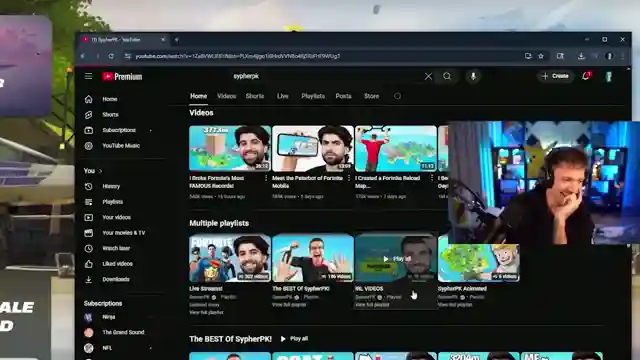Play all on IRL VIDEOS playlist

coord(397,259)
